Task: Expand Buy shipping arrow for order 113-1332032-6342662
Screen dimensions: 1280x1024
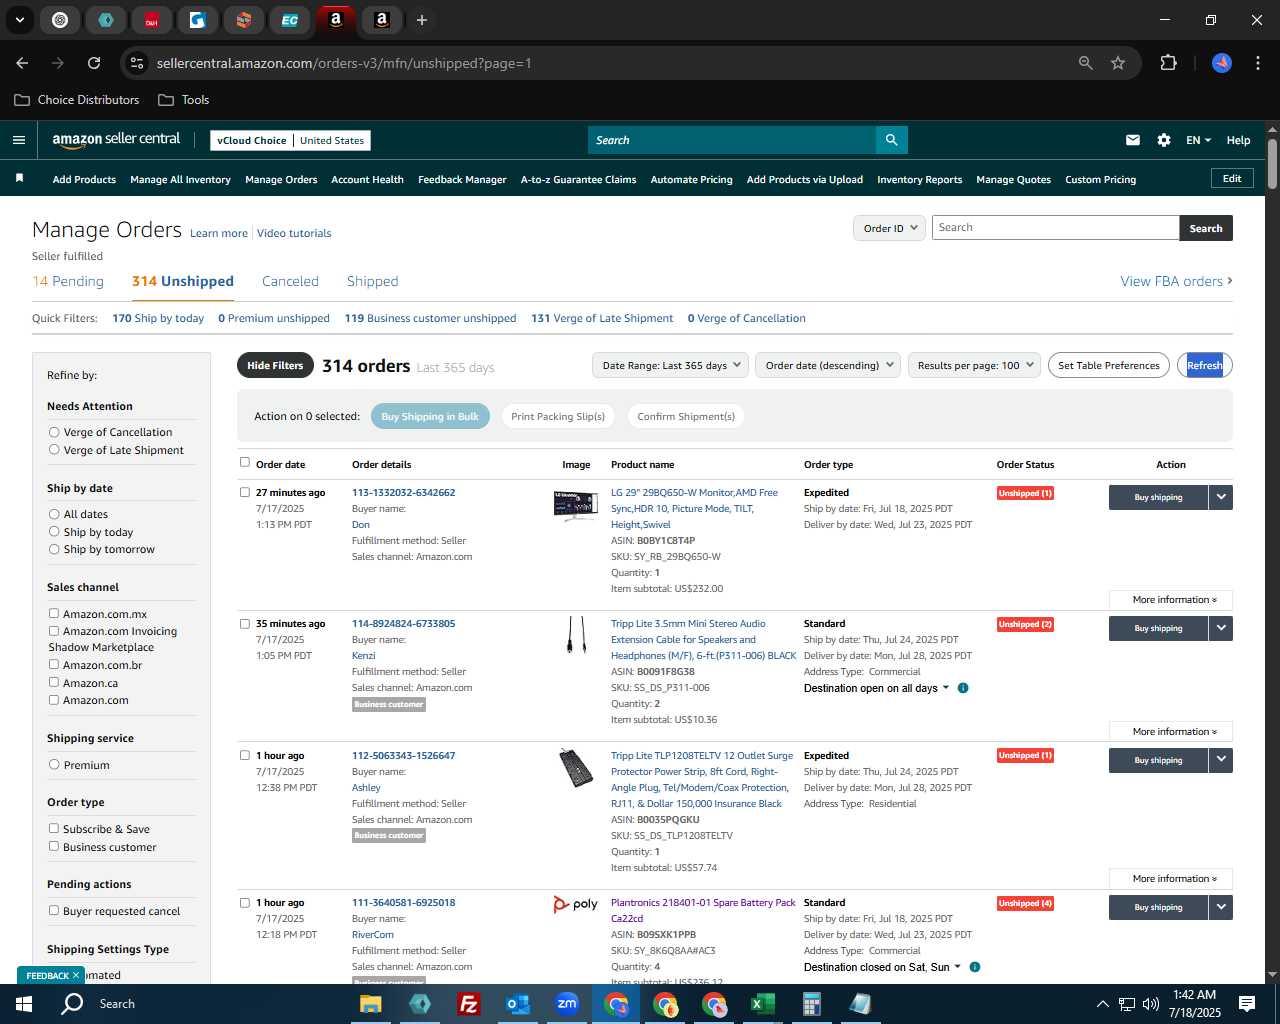Action: tap(1221, 497)
